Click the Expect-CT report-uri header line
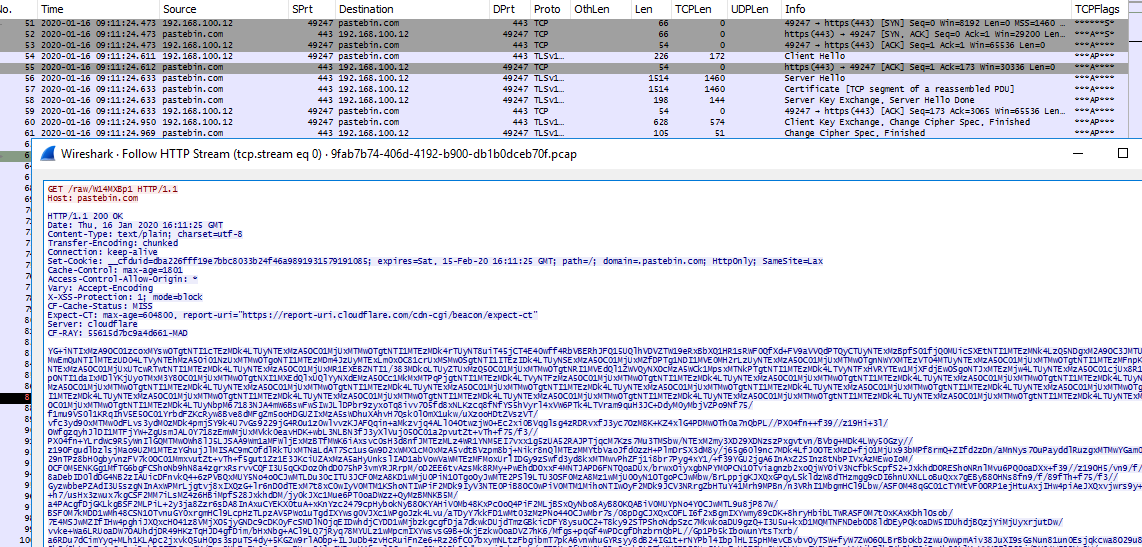The height and width of the screenshot is (547, 1142). [x=293, y=315]
